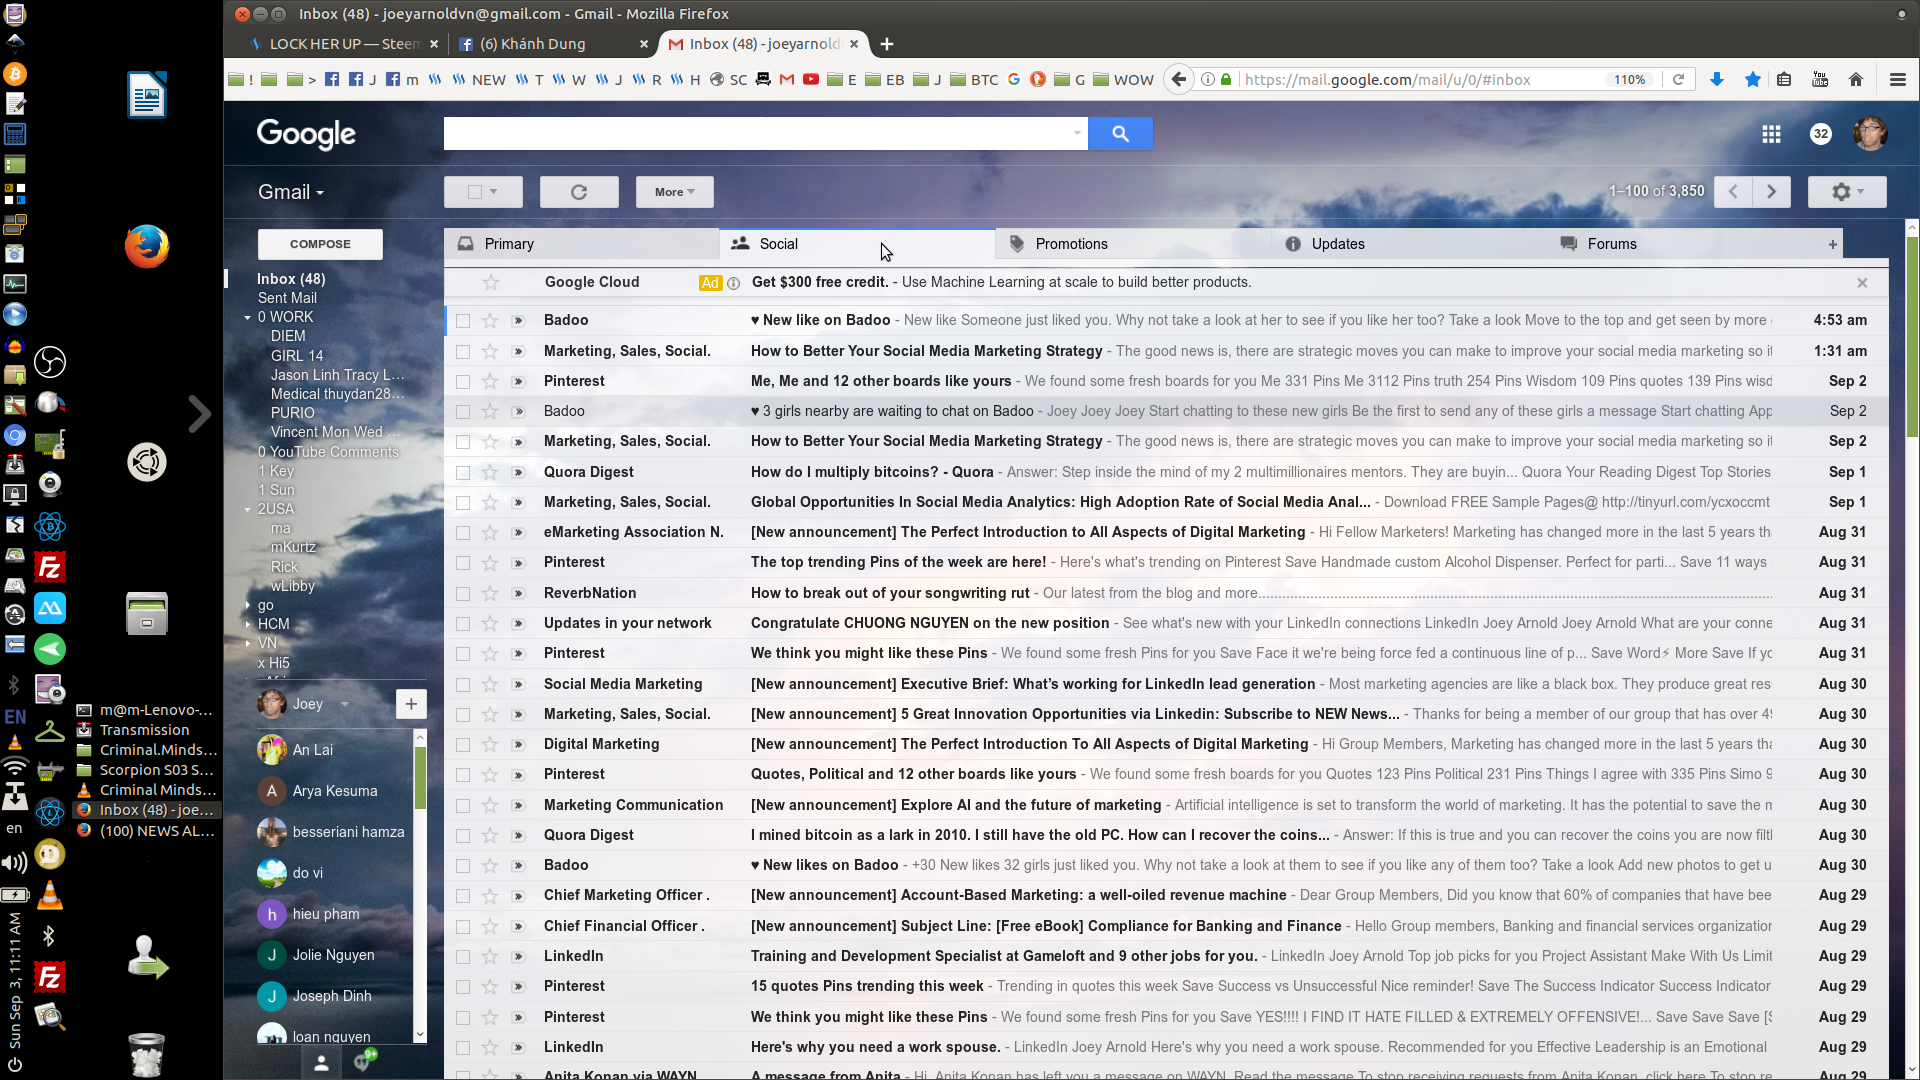The width and height of the screenshot is (1920, 1080).
Task: Switch to the Updates tab
Action: point(1408,244)
